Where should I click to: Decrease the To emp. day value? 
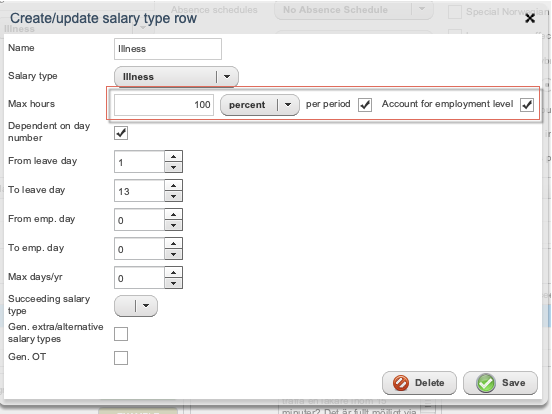[x=174, y=254]
